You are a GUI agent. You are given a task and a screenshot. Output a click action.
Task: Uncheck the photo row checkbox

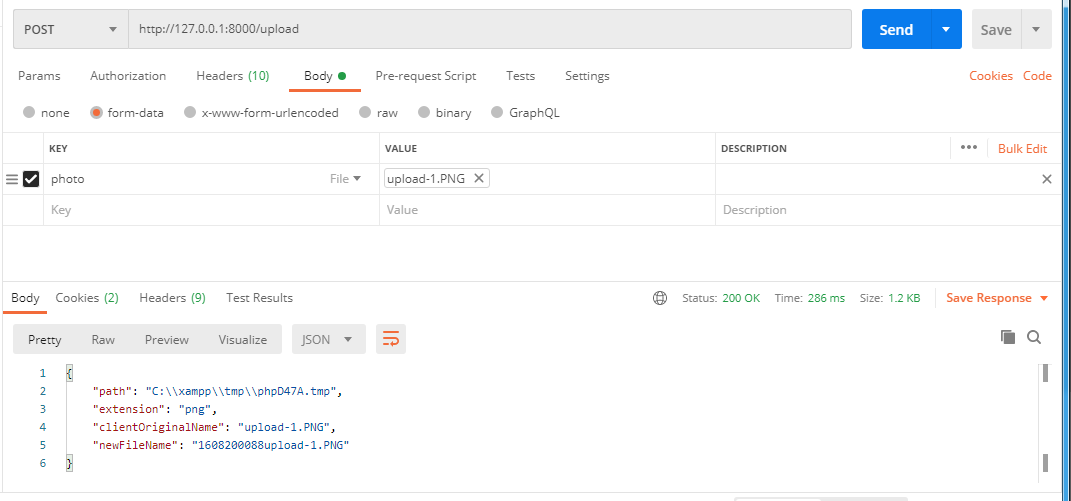click(x=31, y=179)
